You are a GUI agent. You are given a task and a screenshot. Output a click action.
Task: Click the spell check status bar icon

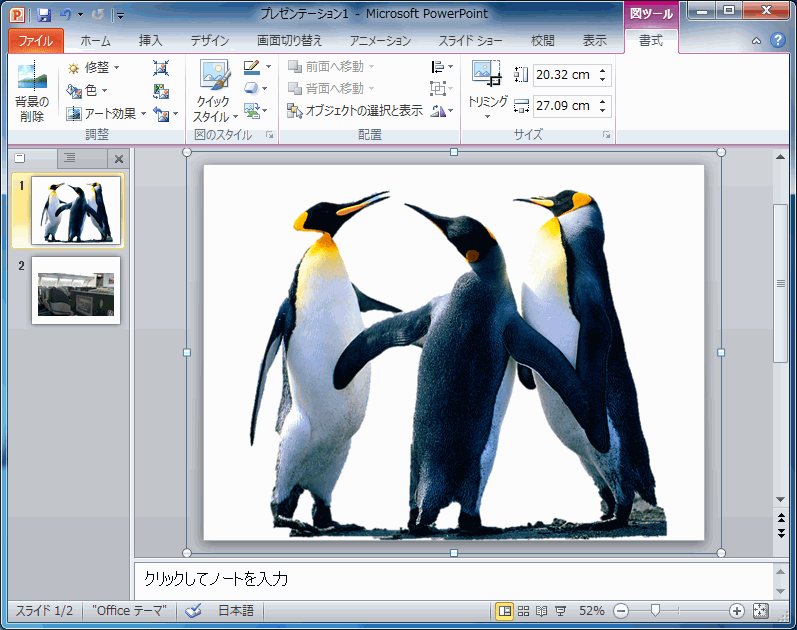(x=194, y=610)
